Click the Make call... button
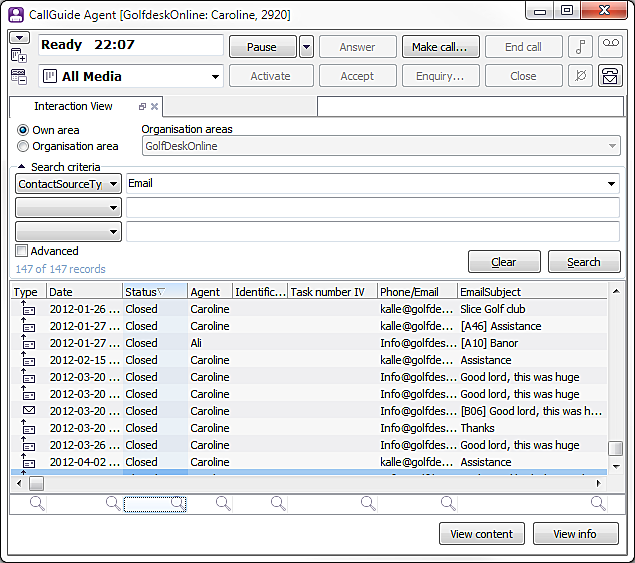The height and width of the screenshot is (563, 635). point(441,47)
